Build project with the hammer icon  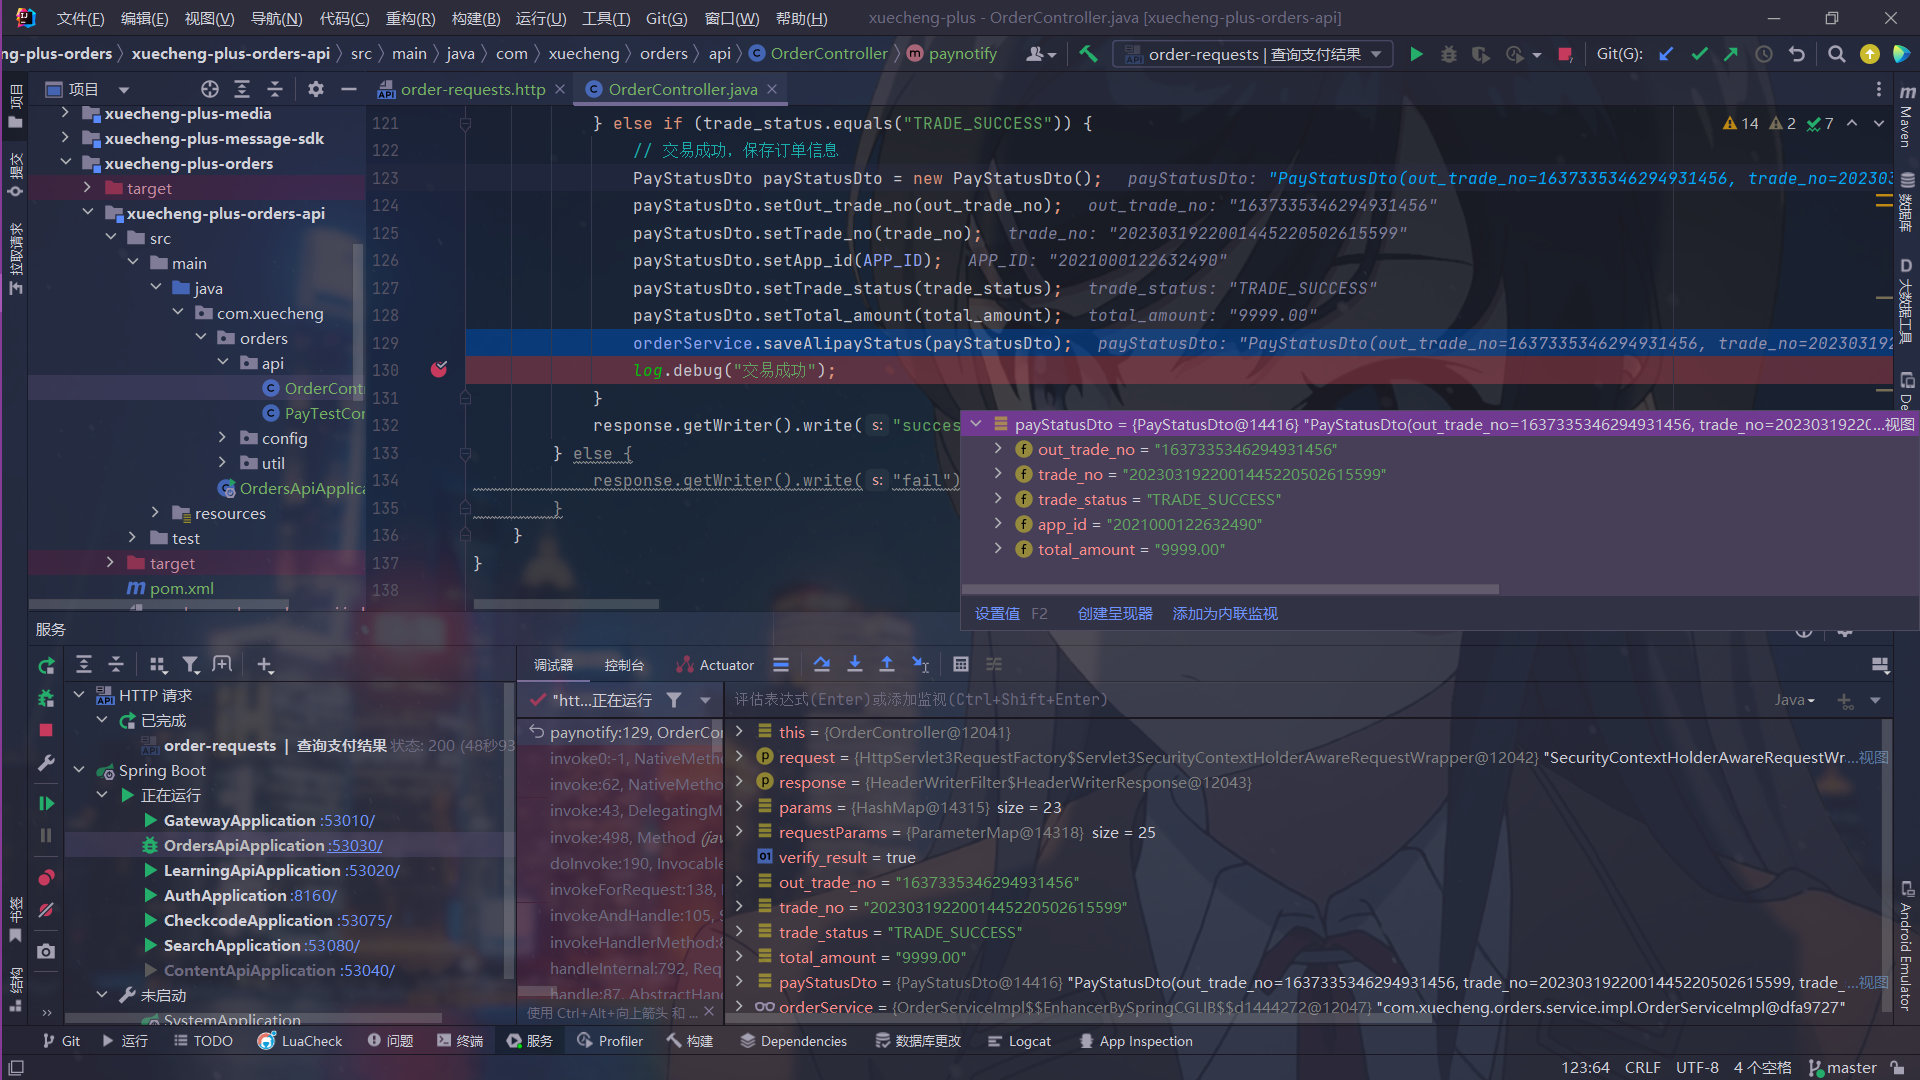point(1088,54)
